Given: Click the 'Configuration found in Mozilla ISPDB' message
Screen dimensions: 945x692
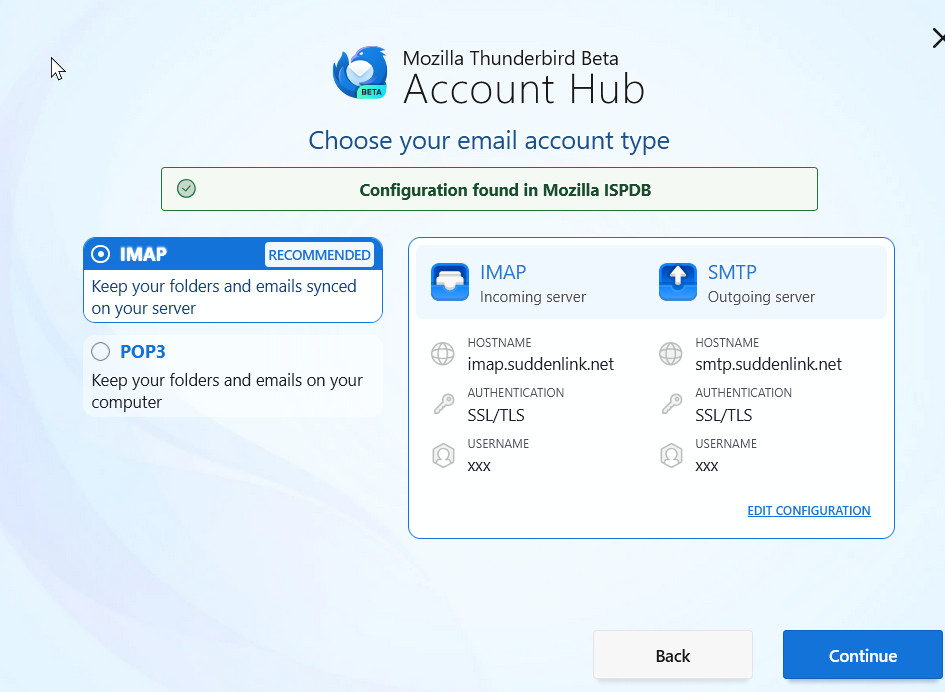Looking at the screenshot, I should [x=505, y=190].
